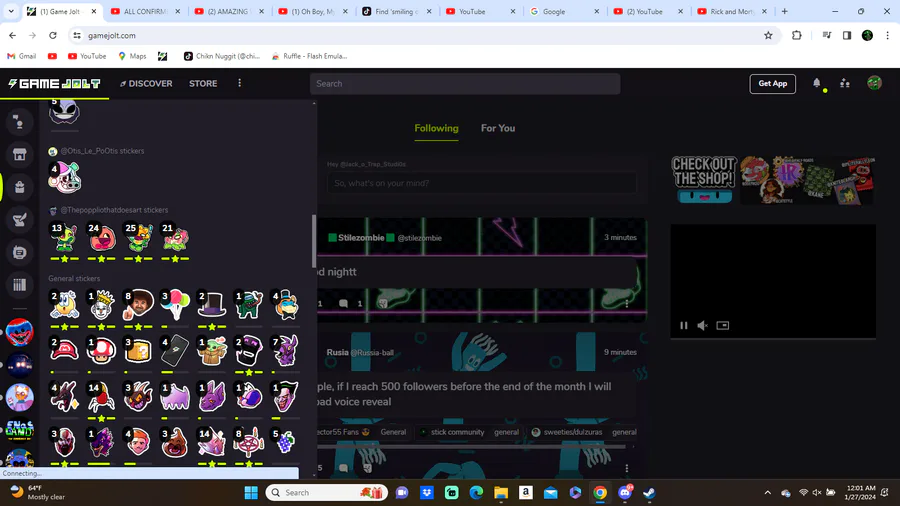The width and height of the screenshot is (900, 506).
Task: Open the backpack icon in sidebar
Action: click(x=20, y=187)
